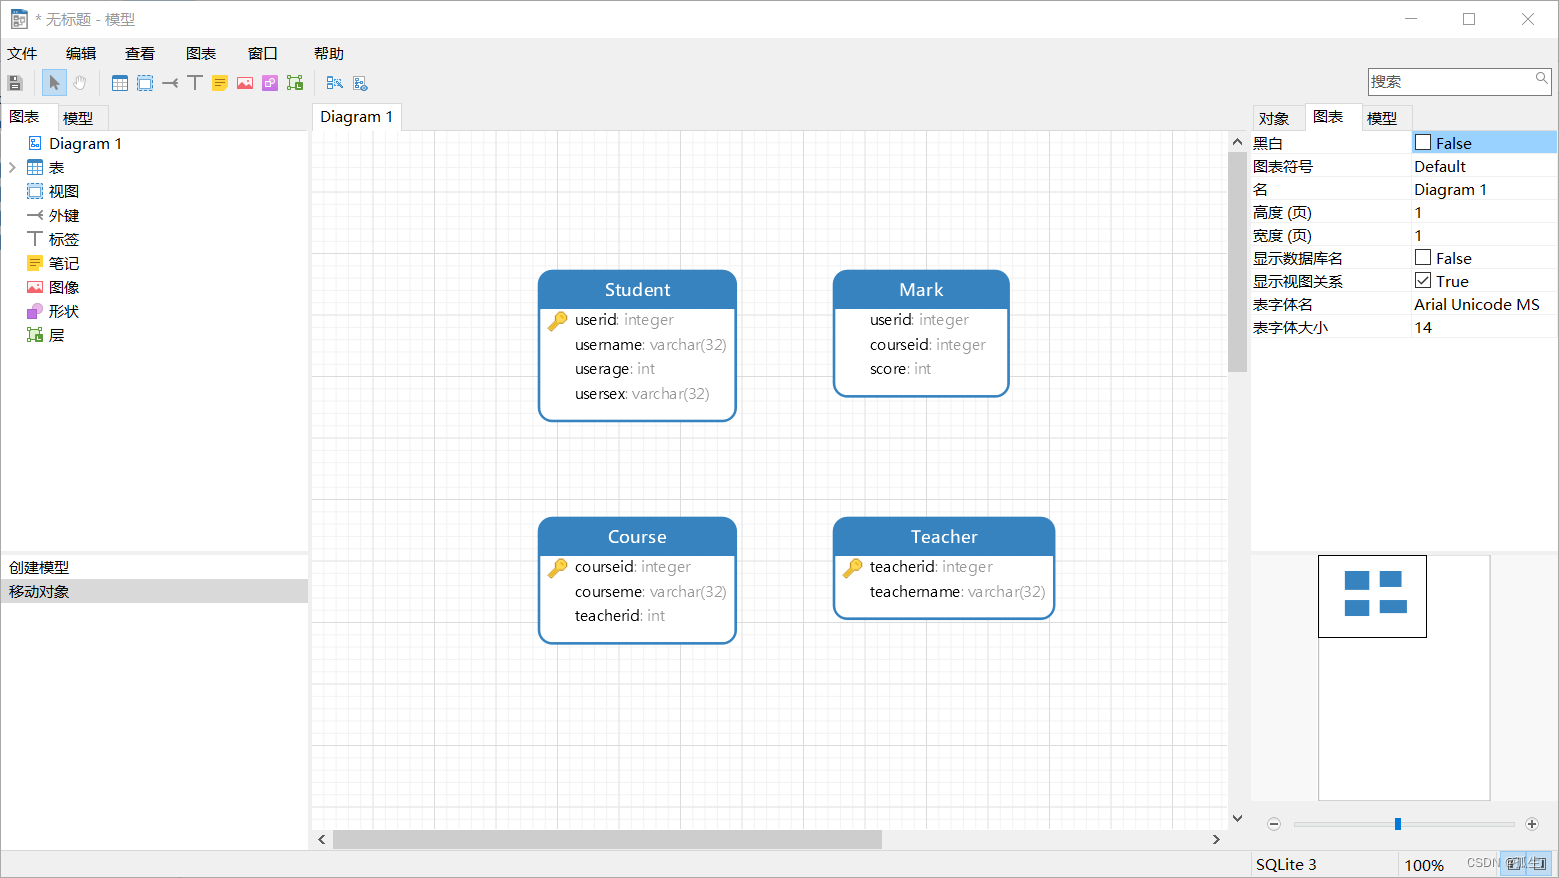Pick the new view tool in the toolbar

coord(145,83)
